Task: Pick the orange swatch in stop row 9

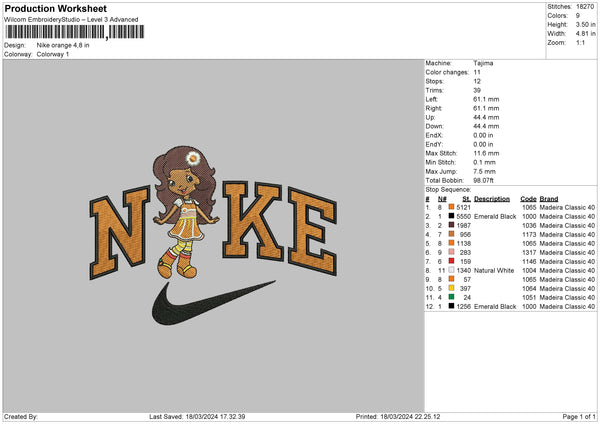Action: pos(452,279)
